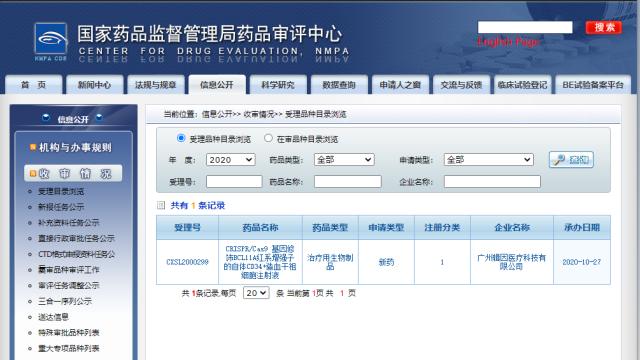Click the orange icon beside 收审情况

[33, 173]
